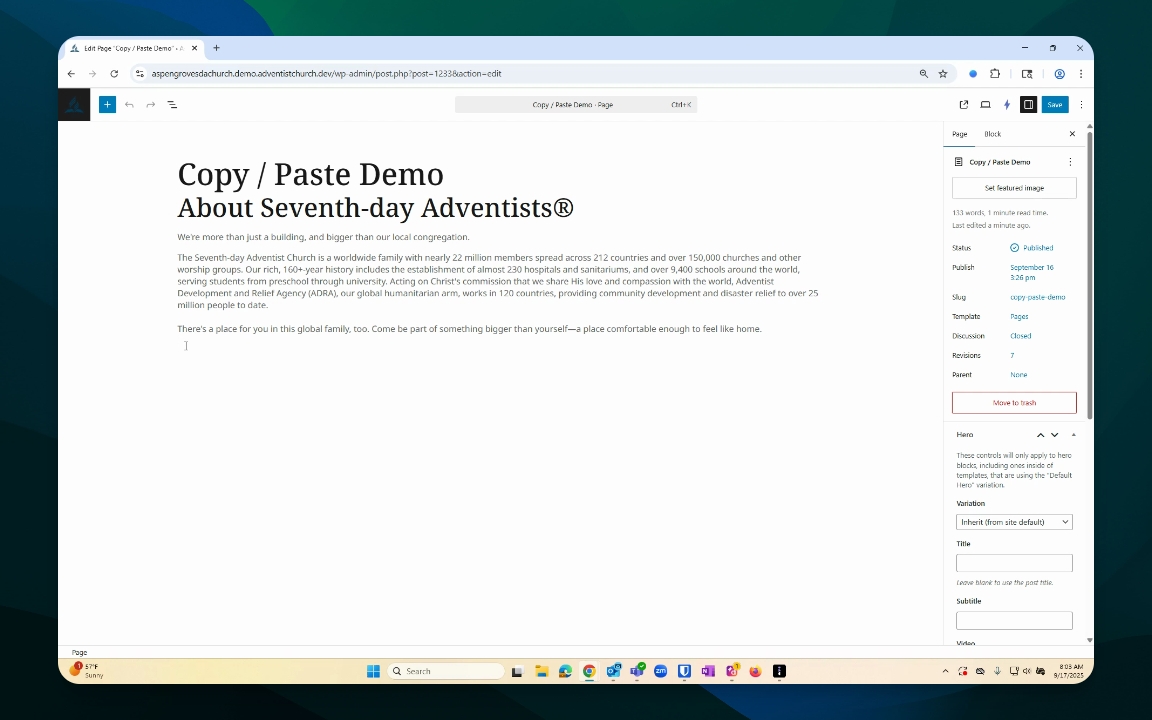
Task: Click the Hero Title input field
Action: [x=1014, y=563]
